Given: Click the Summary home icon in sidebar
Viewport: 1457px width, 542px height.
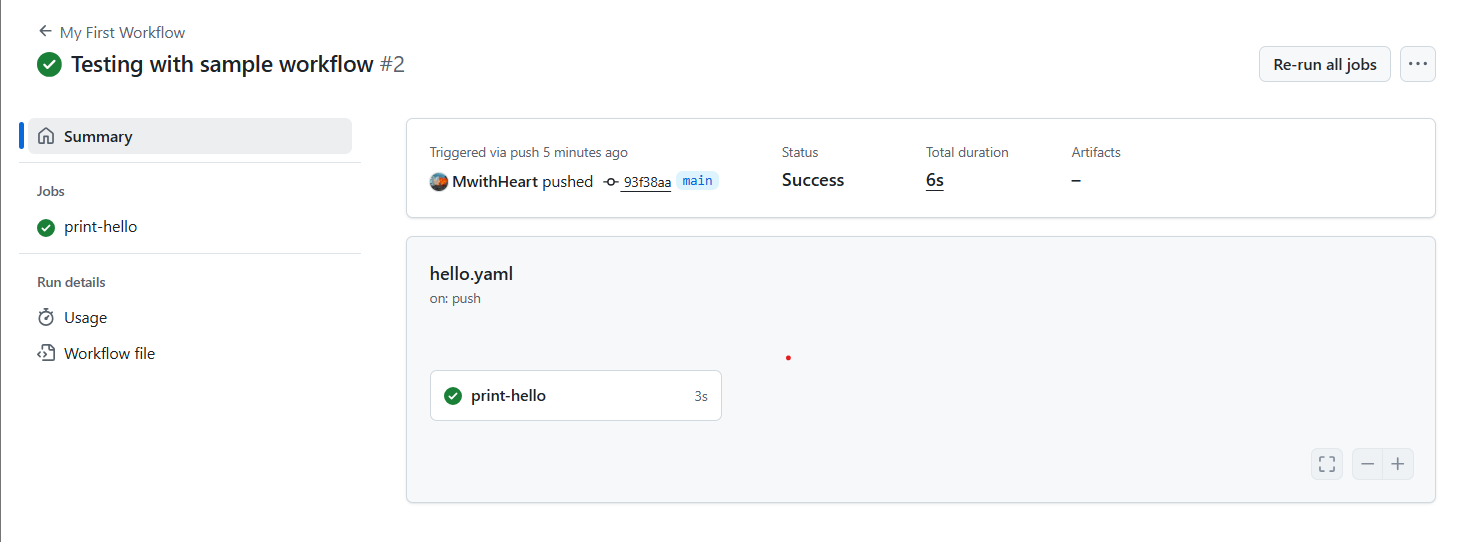Looking at the screenshot, I should pyautogui.click(x=46, y=137).
